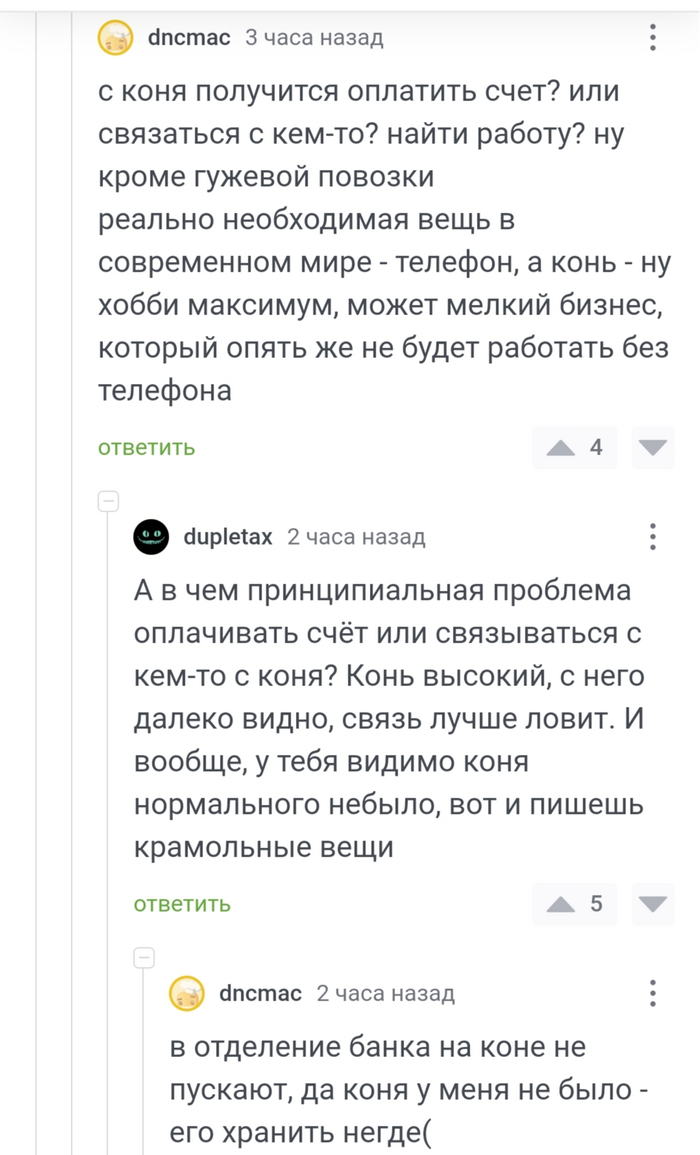
Task: Open dncmac username link on bottom reply
Action: click(260, 993)
